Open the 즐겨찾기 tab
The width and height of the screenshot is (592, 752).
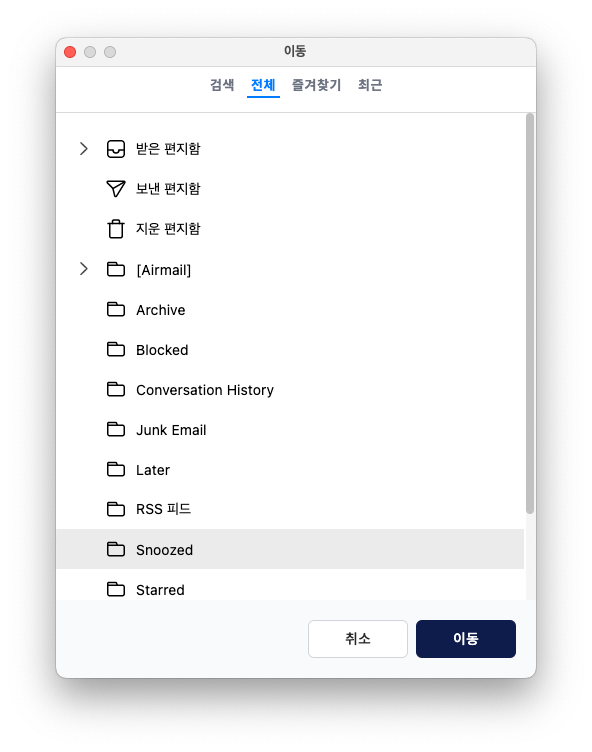click(316, 85)
